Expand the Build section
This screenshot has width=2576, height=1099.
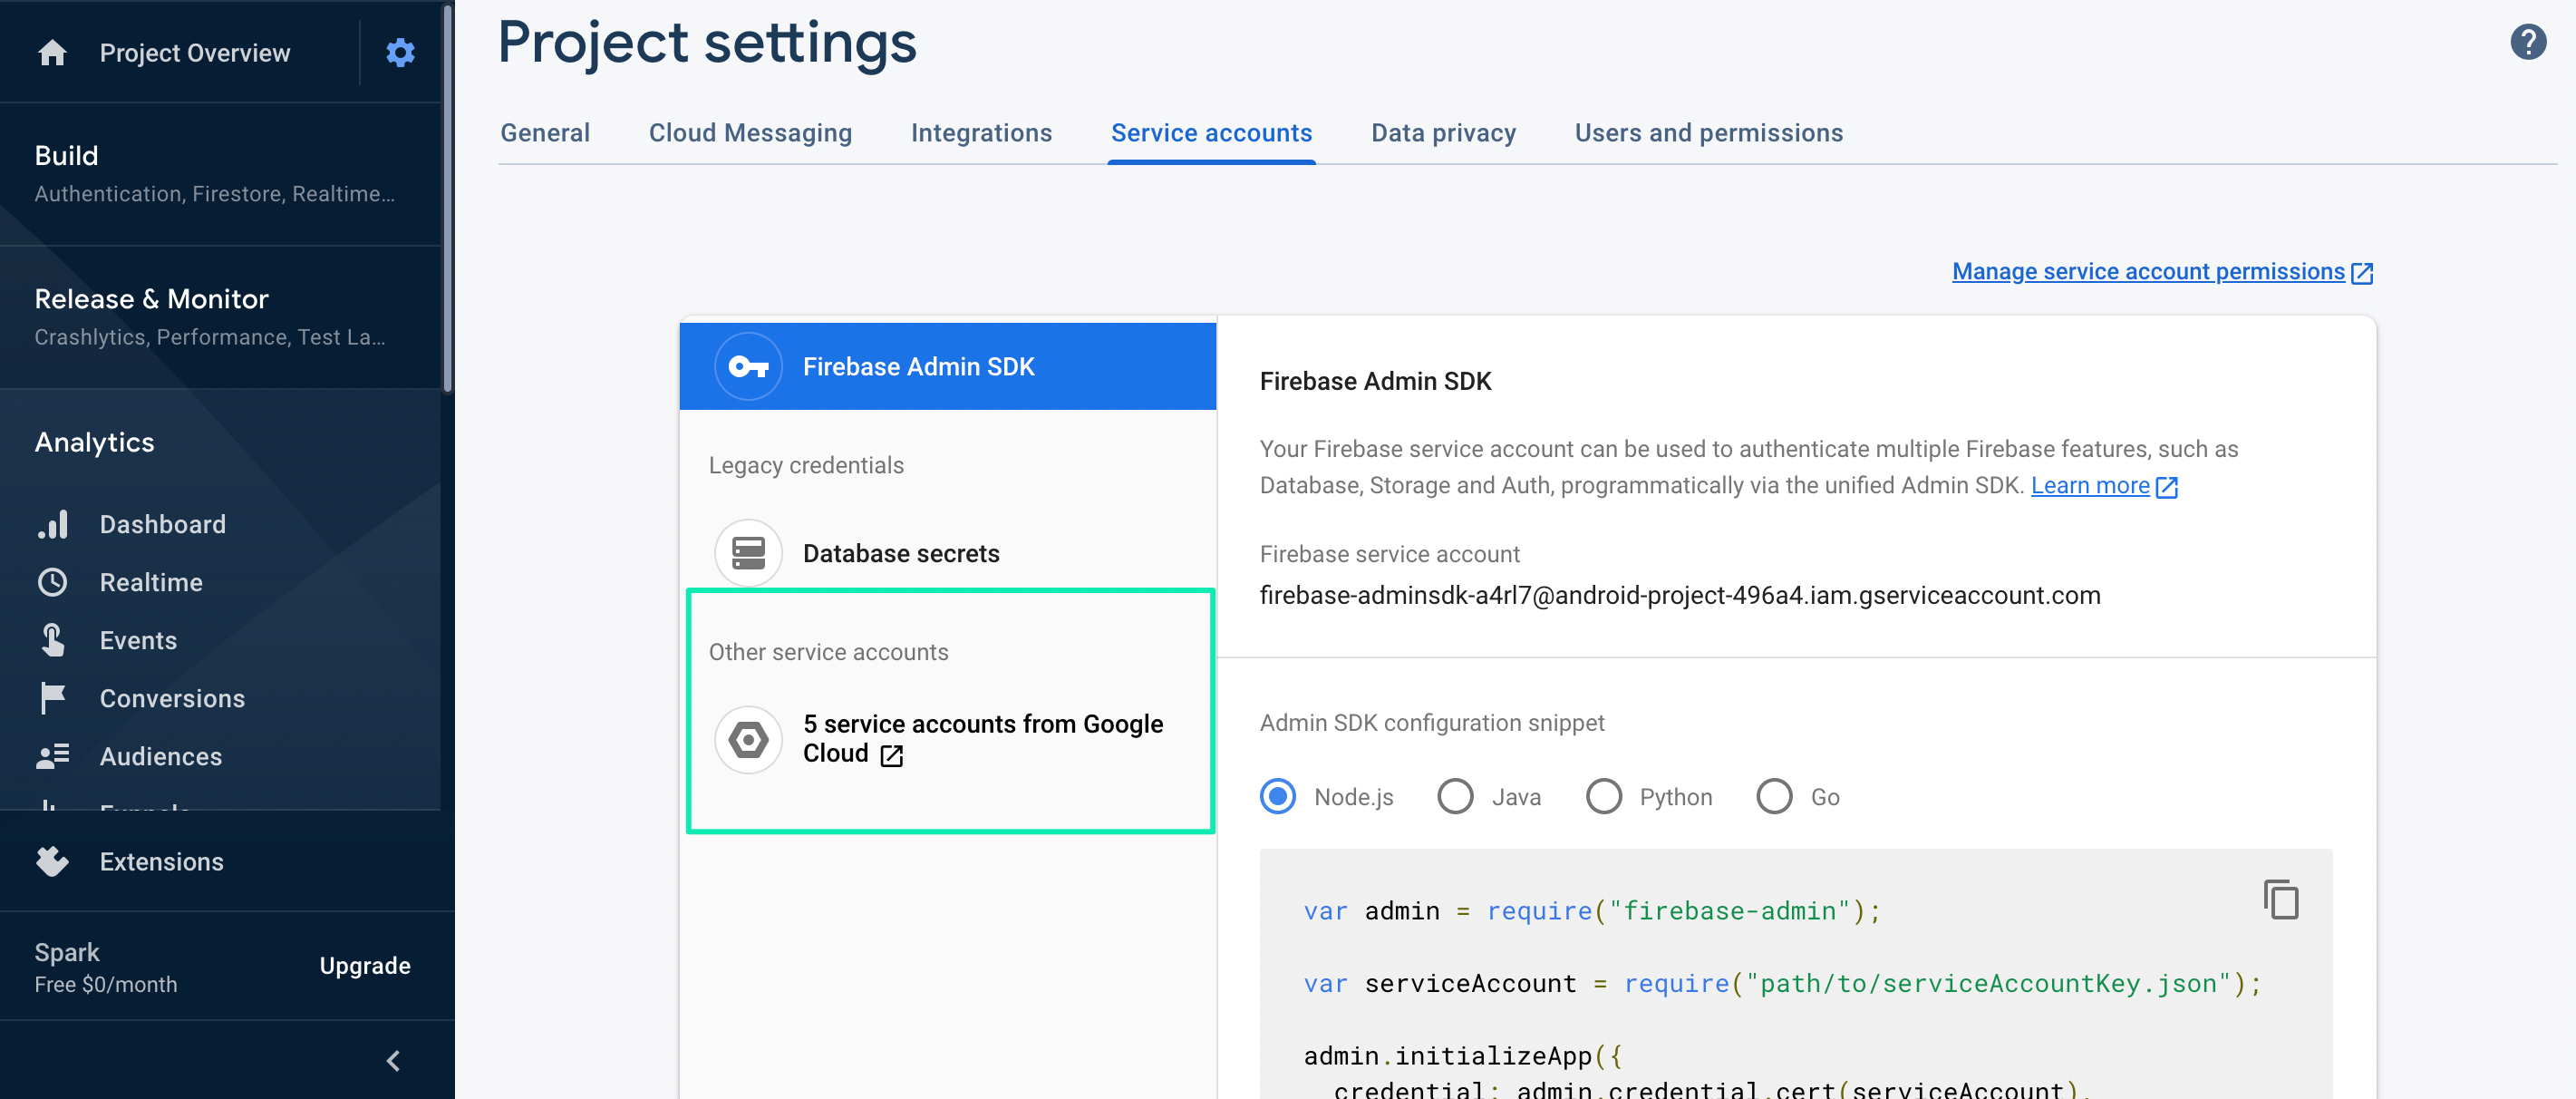click(220, 173)
